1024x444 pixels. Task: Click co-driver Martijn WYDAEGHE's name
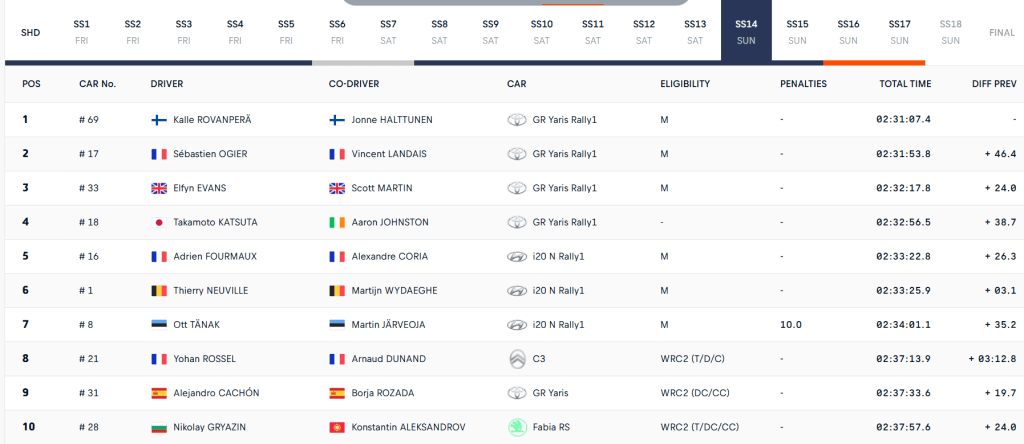coord(394,290)
